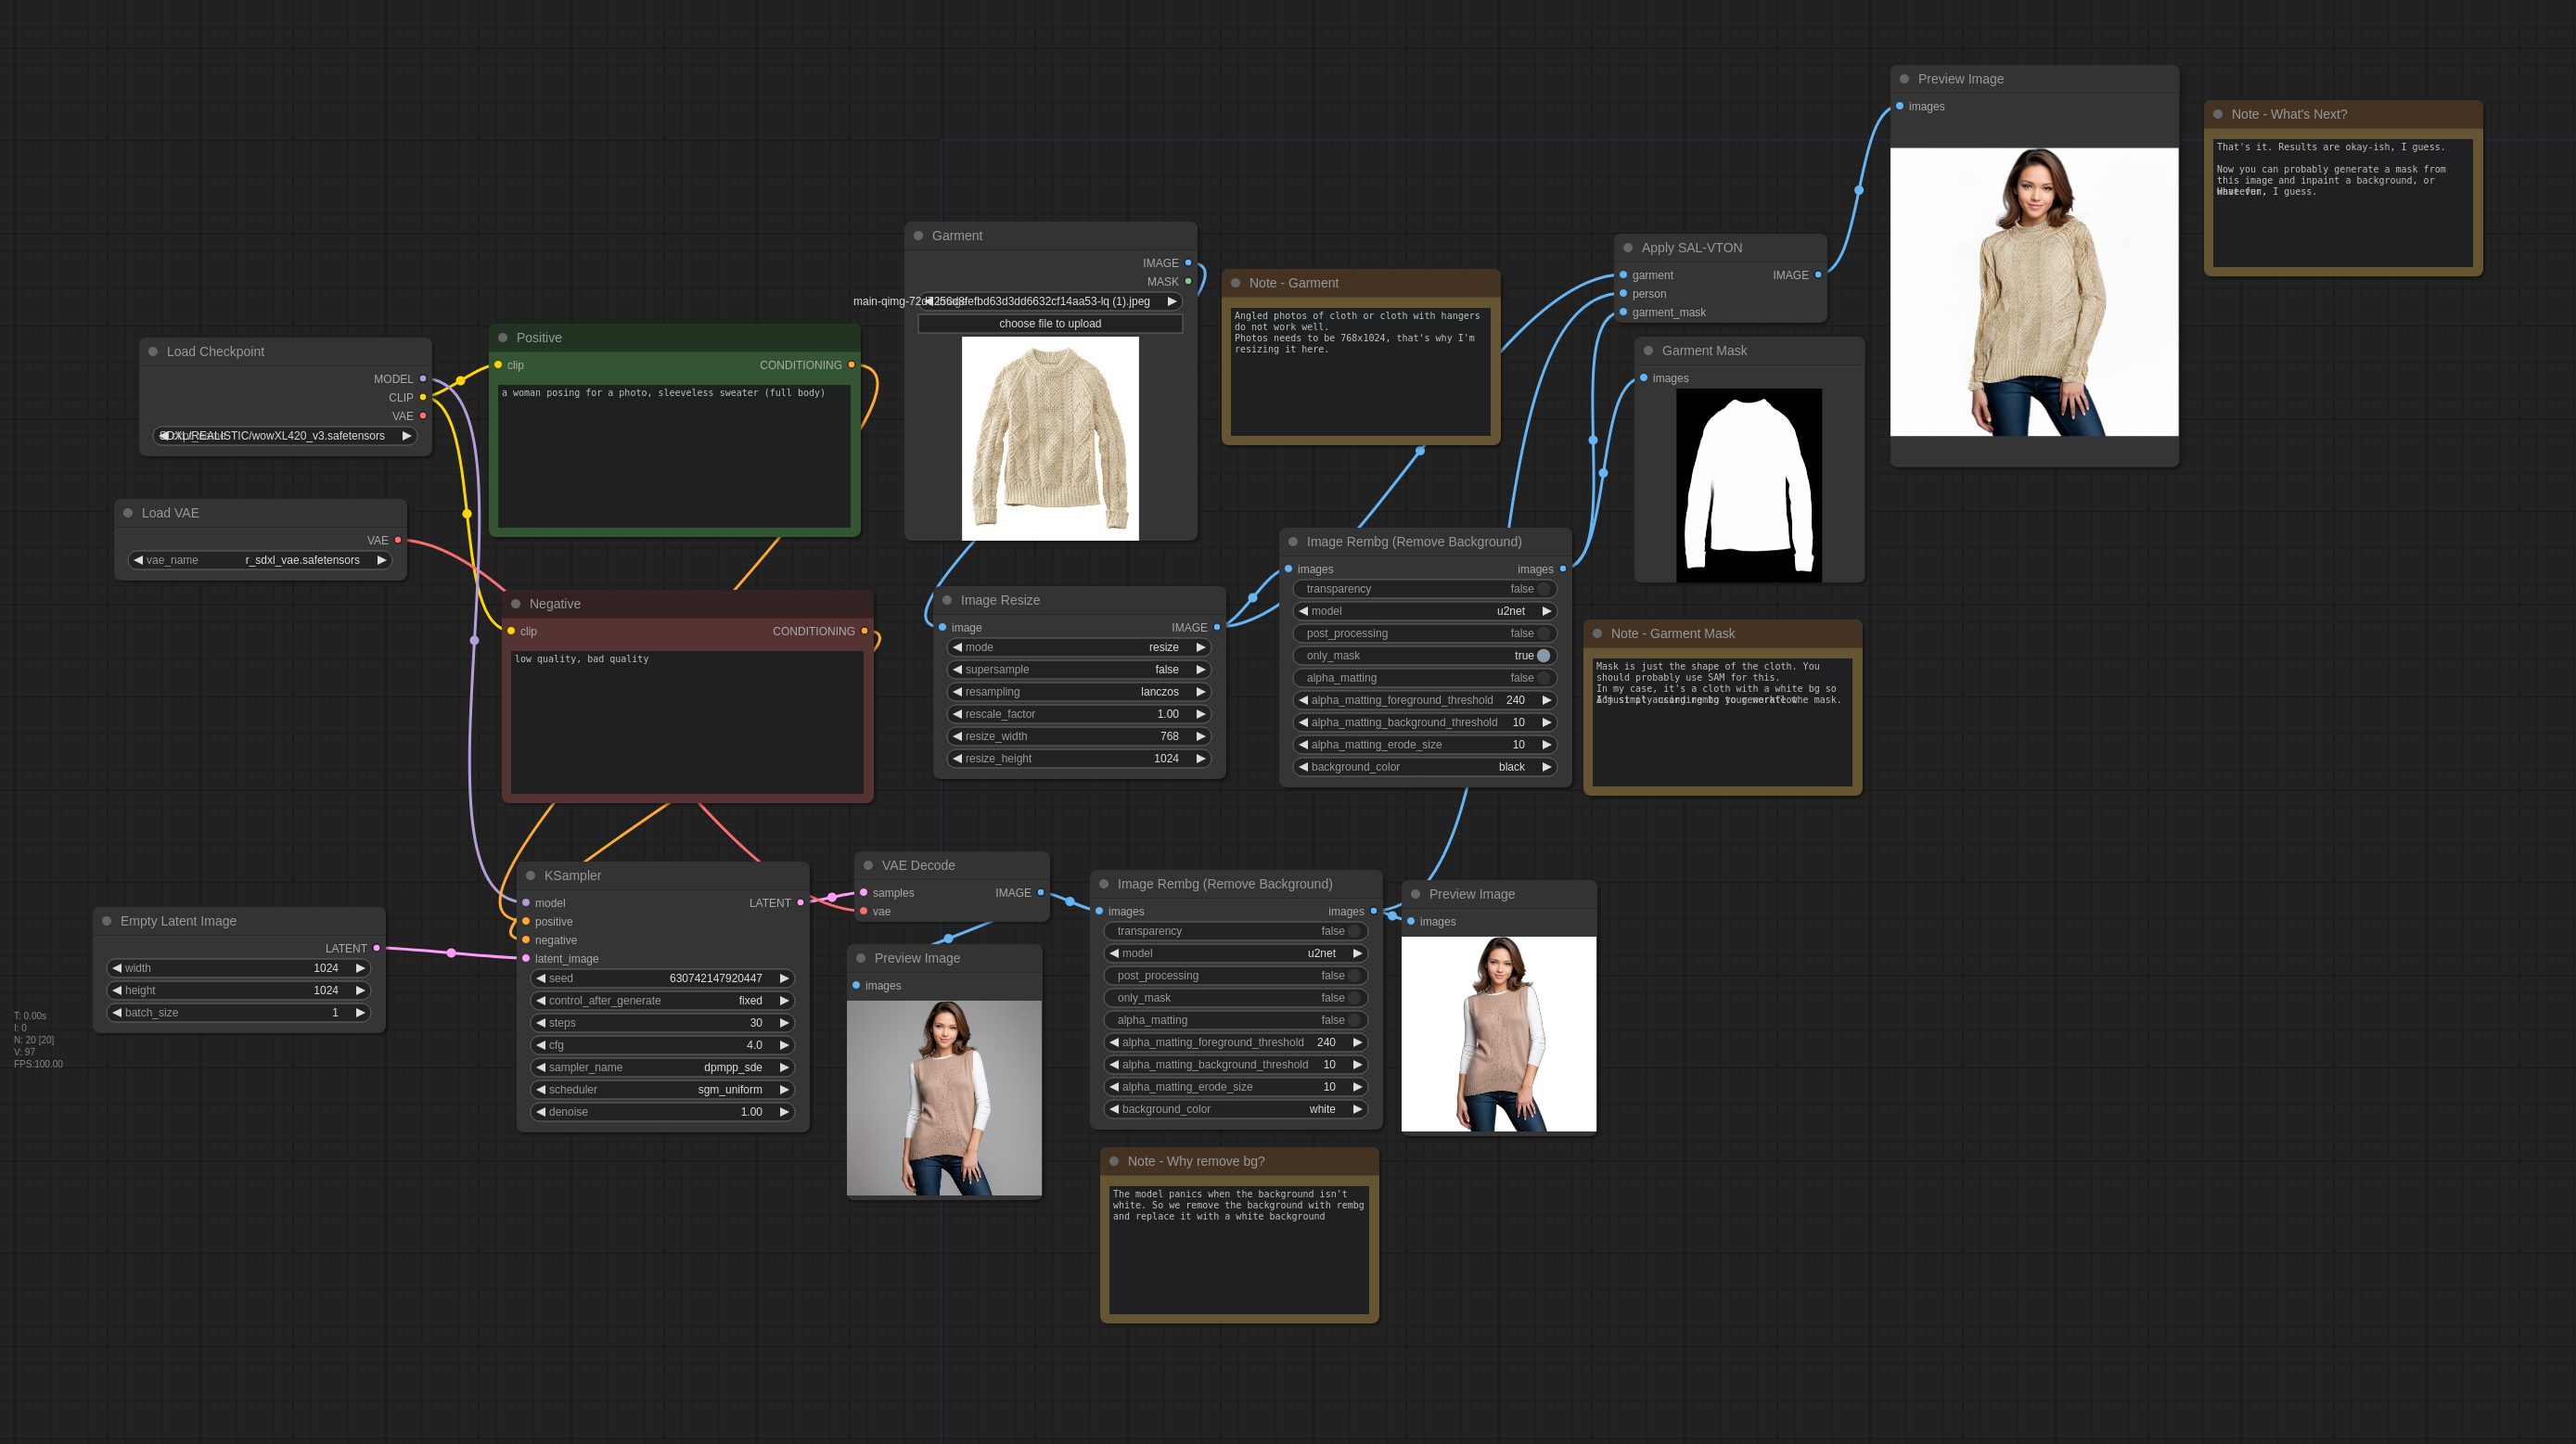The image size is (2576, 1444).
Task: Collapse the KSampler node via its title dot
Action: tap(530, 875)
